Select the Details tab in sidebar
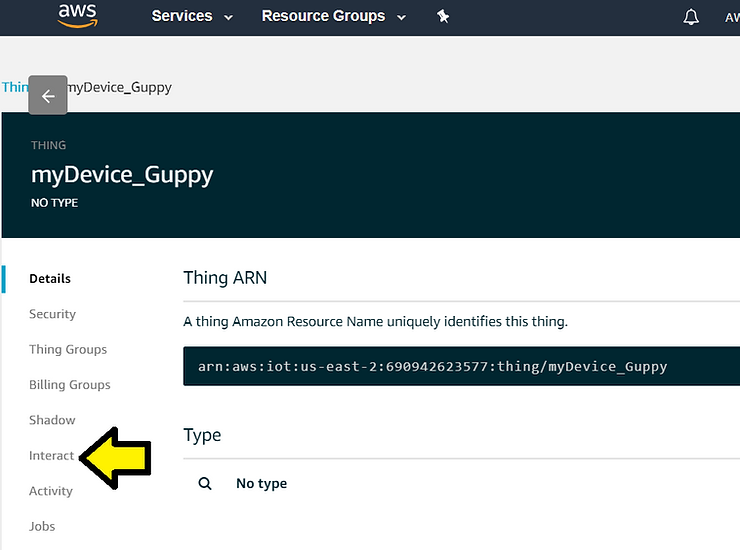Screen dimensions: 740x550 click(50, 279)
